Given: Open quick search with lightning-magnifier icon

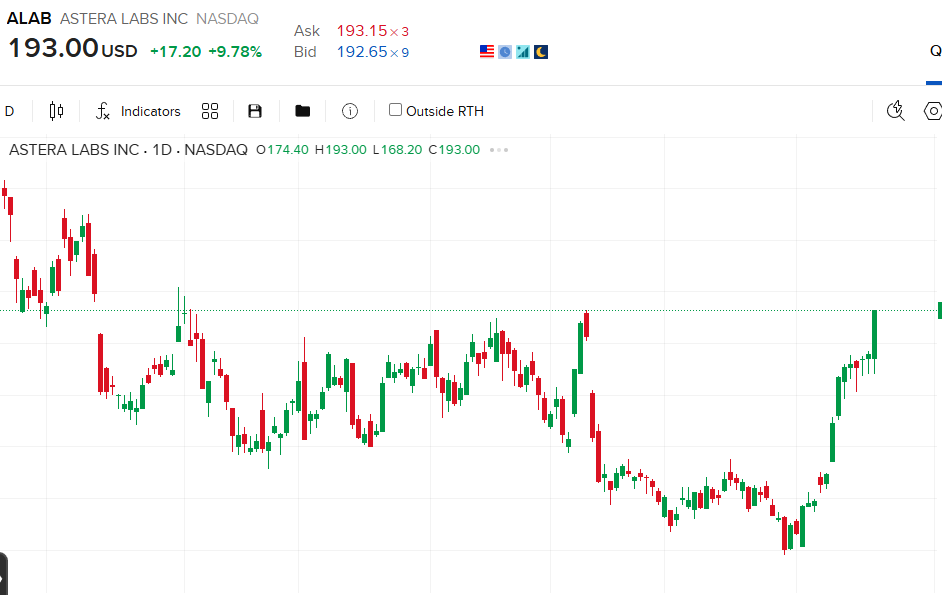Looking at the screenshot, I should 895,111.
